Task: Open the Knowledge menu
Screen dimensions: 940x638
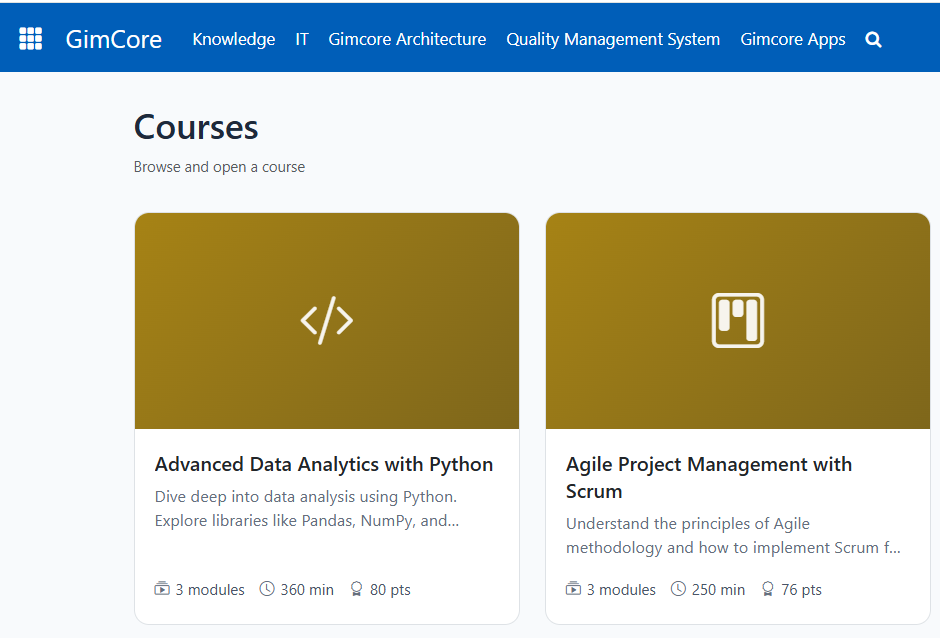Action: [x=234, y=40]
